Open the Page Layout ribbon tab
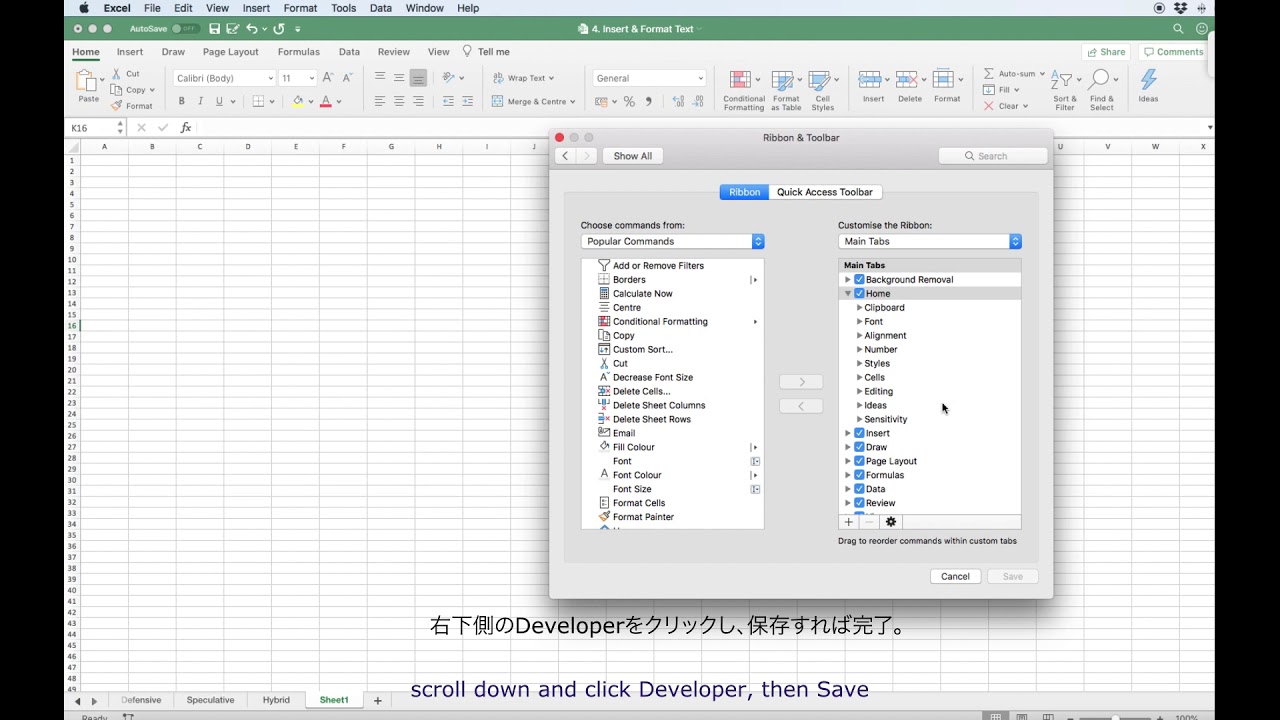Screen dimensions: 1280x720 click(x=230, y=52)
